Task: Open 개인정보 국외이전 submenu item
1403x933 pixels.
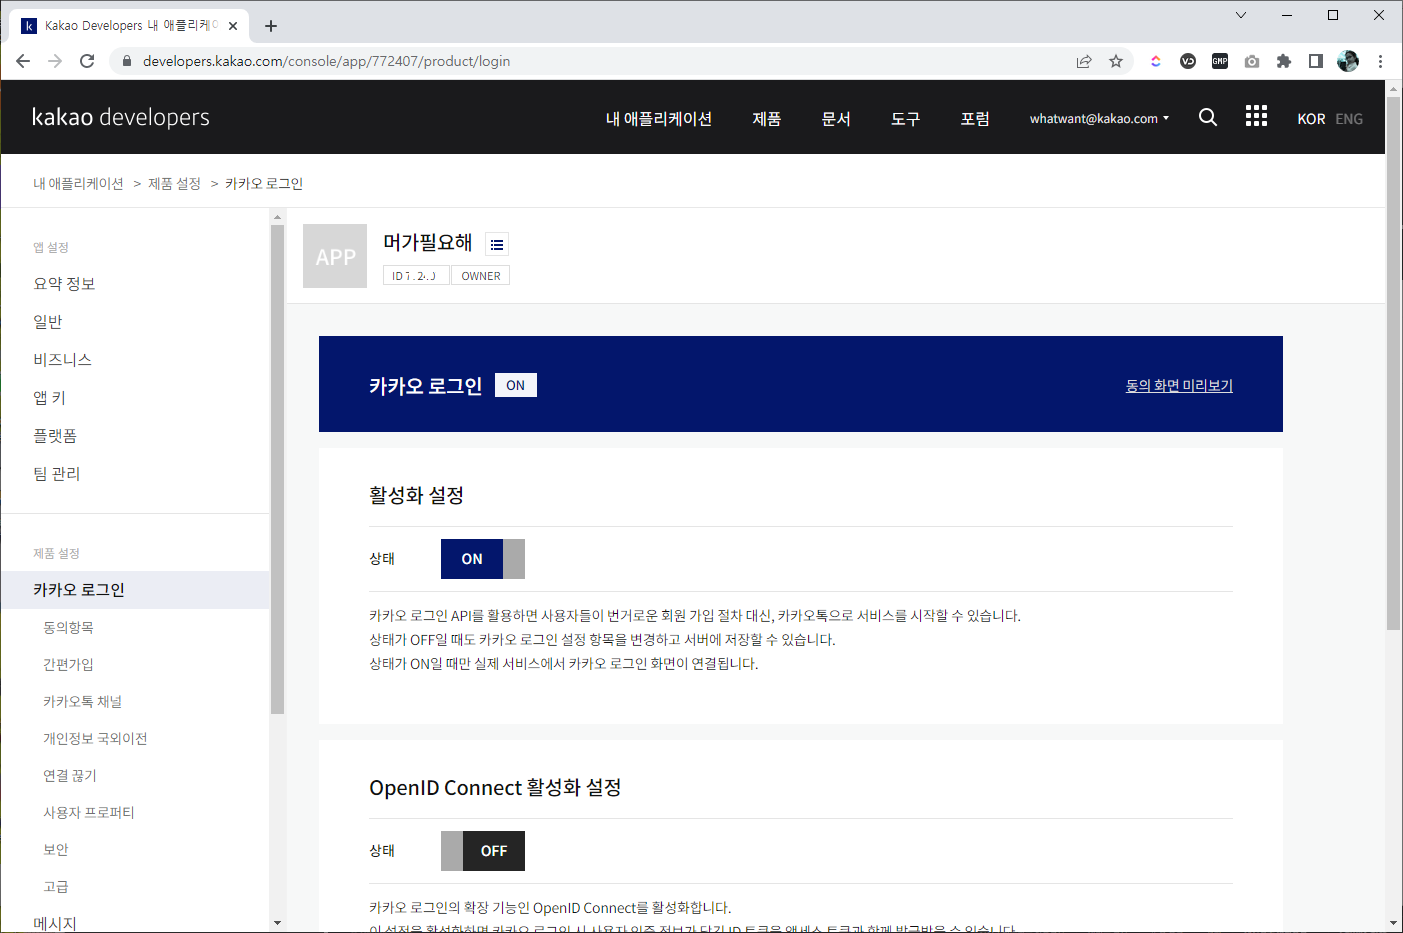Action: 95,738
